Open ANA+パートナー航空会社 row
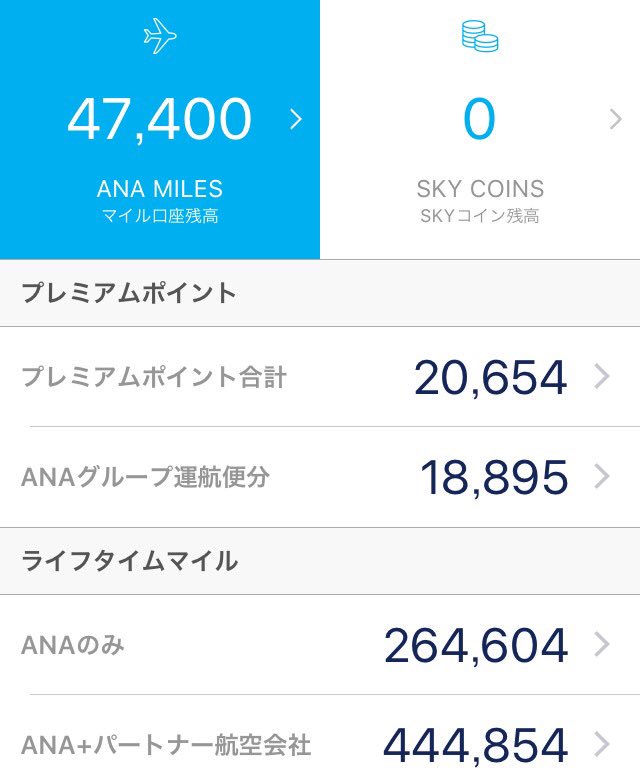 [320, 740]
